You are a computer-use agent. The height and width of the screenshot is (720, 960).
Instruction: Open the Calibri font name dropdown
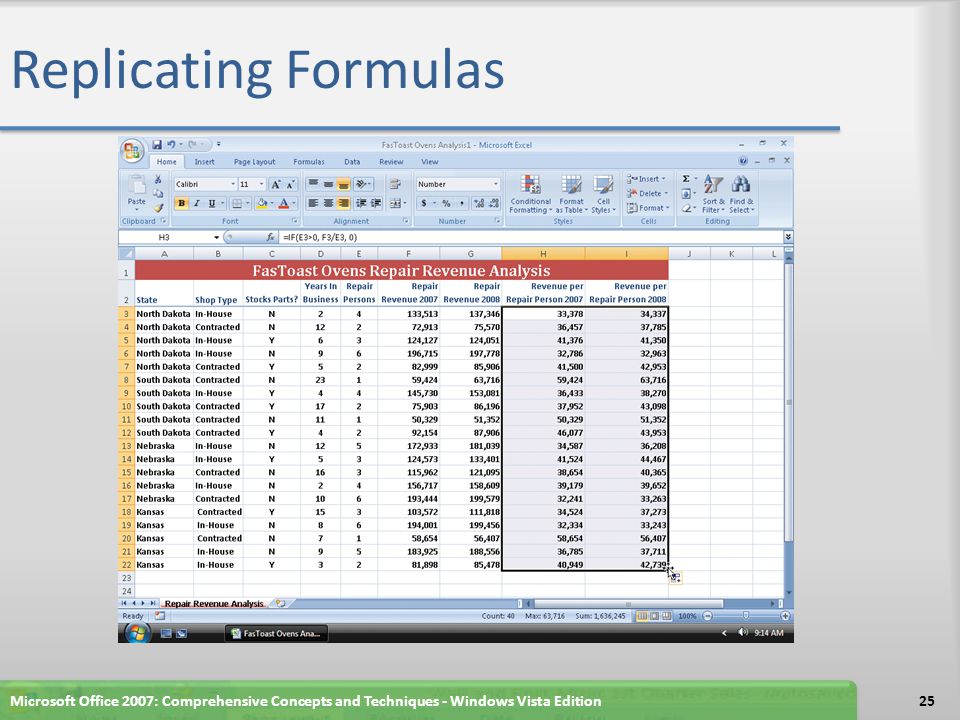(x=233, y=184)
